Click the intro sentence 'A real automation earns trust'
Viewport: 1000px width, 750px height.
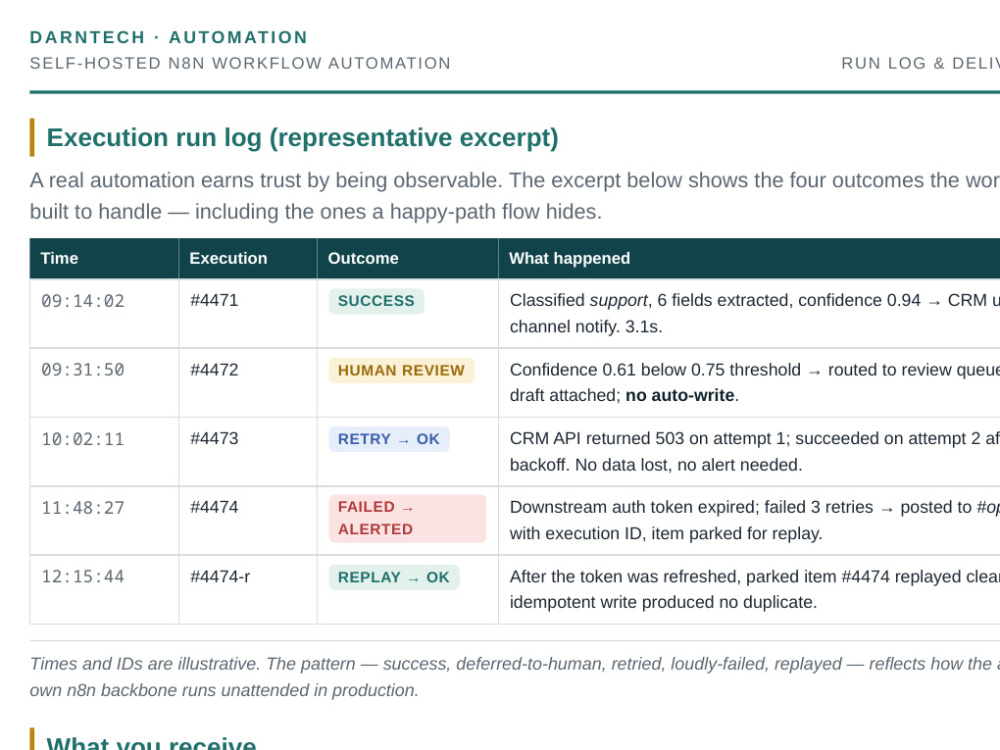tap(515, 196)
